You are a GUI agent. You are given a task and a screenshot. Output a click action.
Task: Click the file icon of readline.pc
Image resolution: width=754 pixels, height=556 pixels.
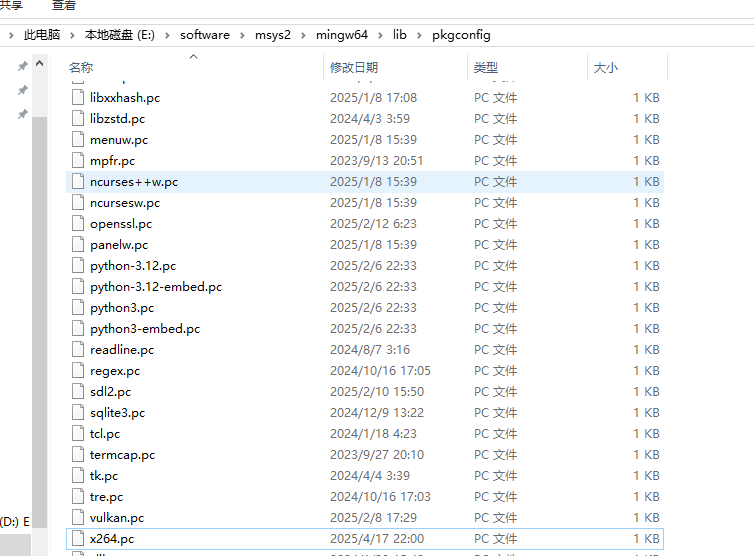(78, 350)
